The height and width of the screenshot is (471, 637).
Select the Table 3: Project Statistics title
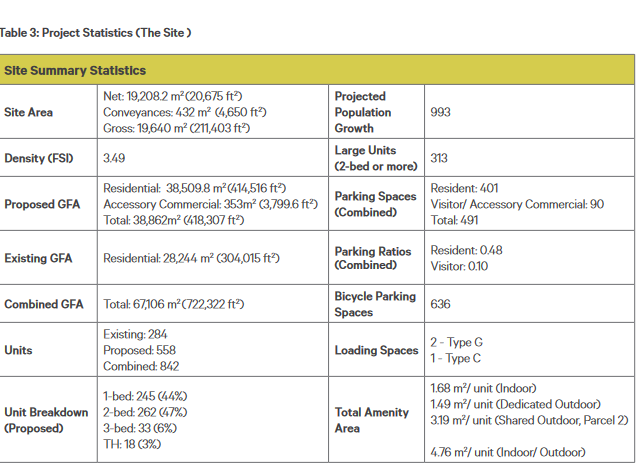pos(95,33)
